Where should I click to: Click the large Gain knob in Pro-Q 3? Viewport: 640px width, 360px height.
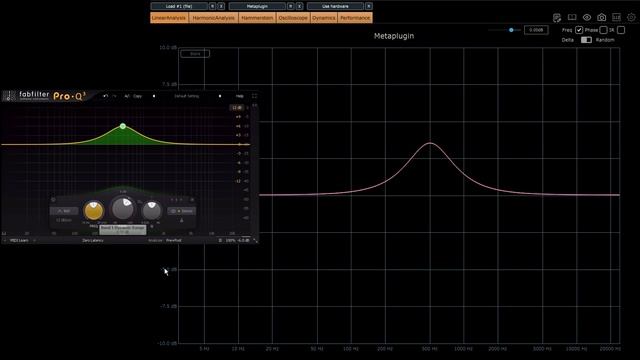(123, 208)
